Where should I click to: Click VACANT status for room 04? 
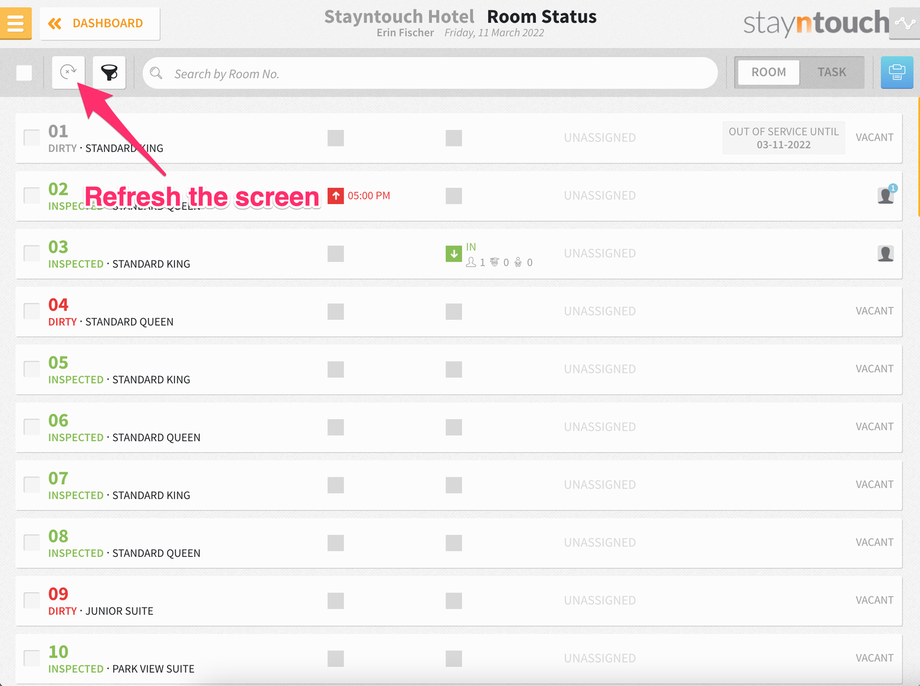pyautogui.click(x=874, y=311)
